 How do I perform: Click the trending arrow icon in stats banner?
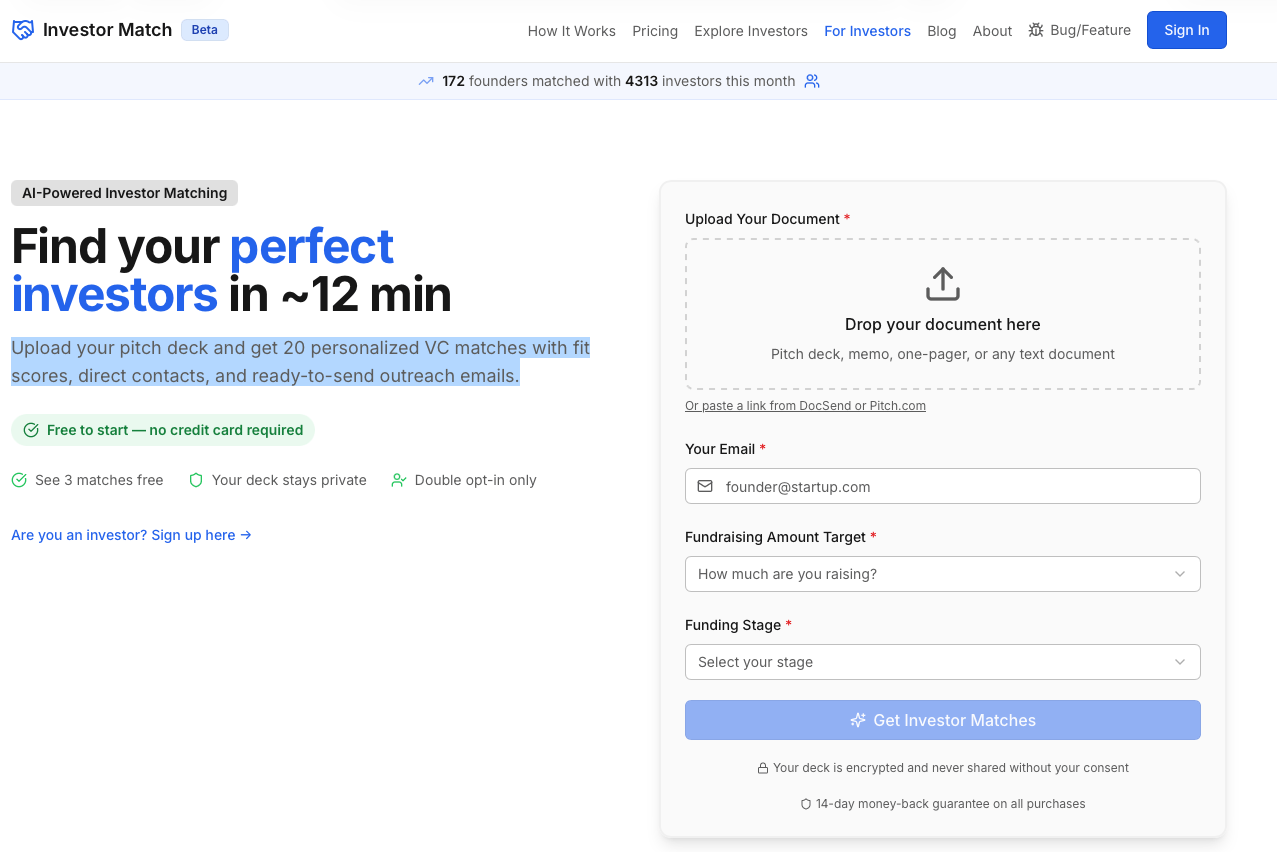click(x=426, y=81)
